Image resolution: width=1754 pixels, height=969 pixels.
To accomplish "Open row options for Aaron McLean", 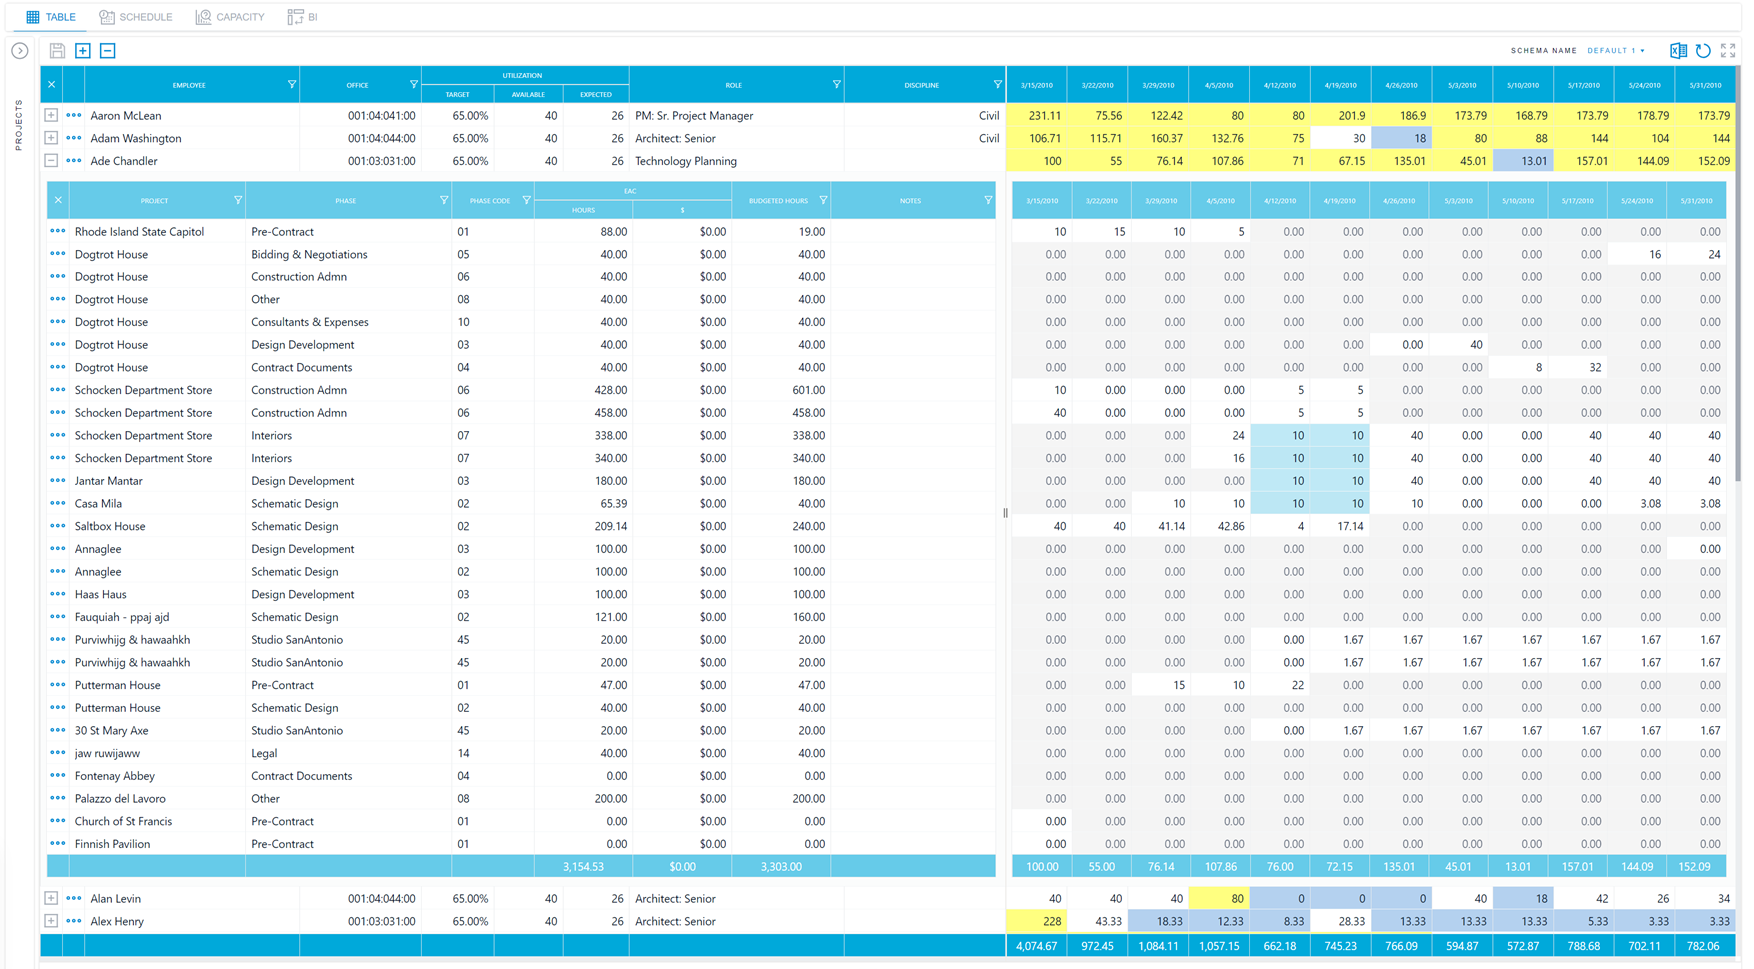I will click(x=71, y=115).
